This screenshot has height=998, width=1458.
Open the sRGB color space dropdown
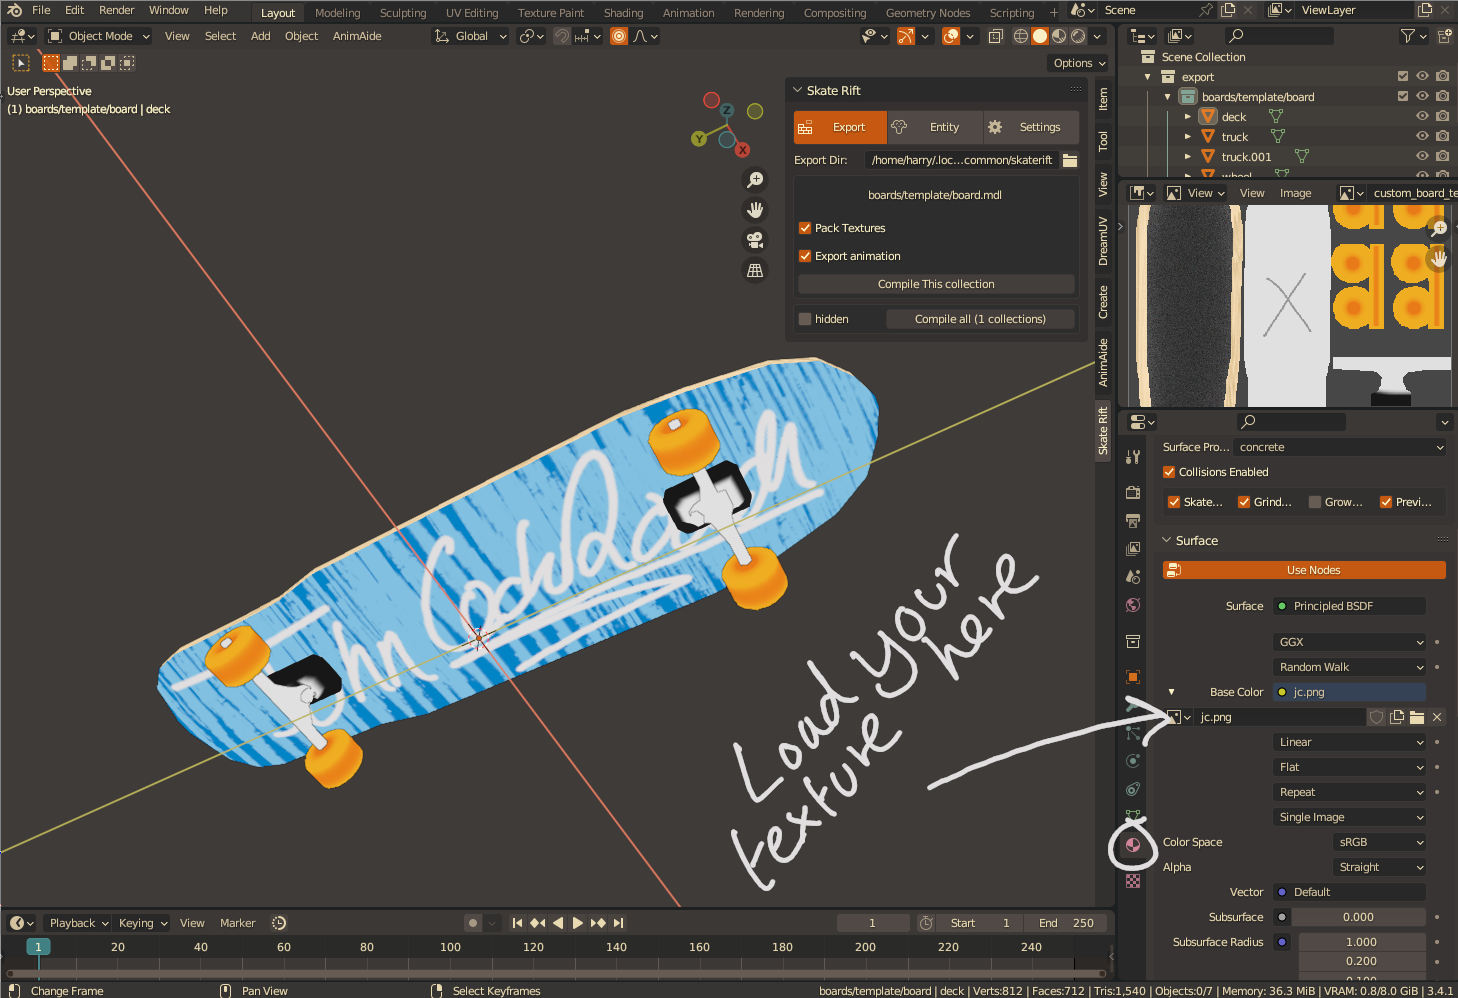click(x=1380, y=842)
